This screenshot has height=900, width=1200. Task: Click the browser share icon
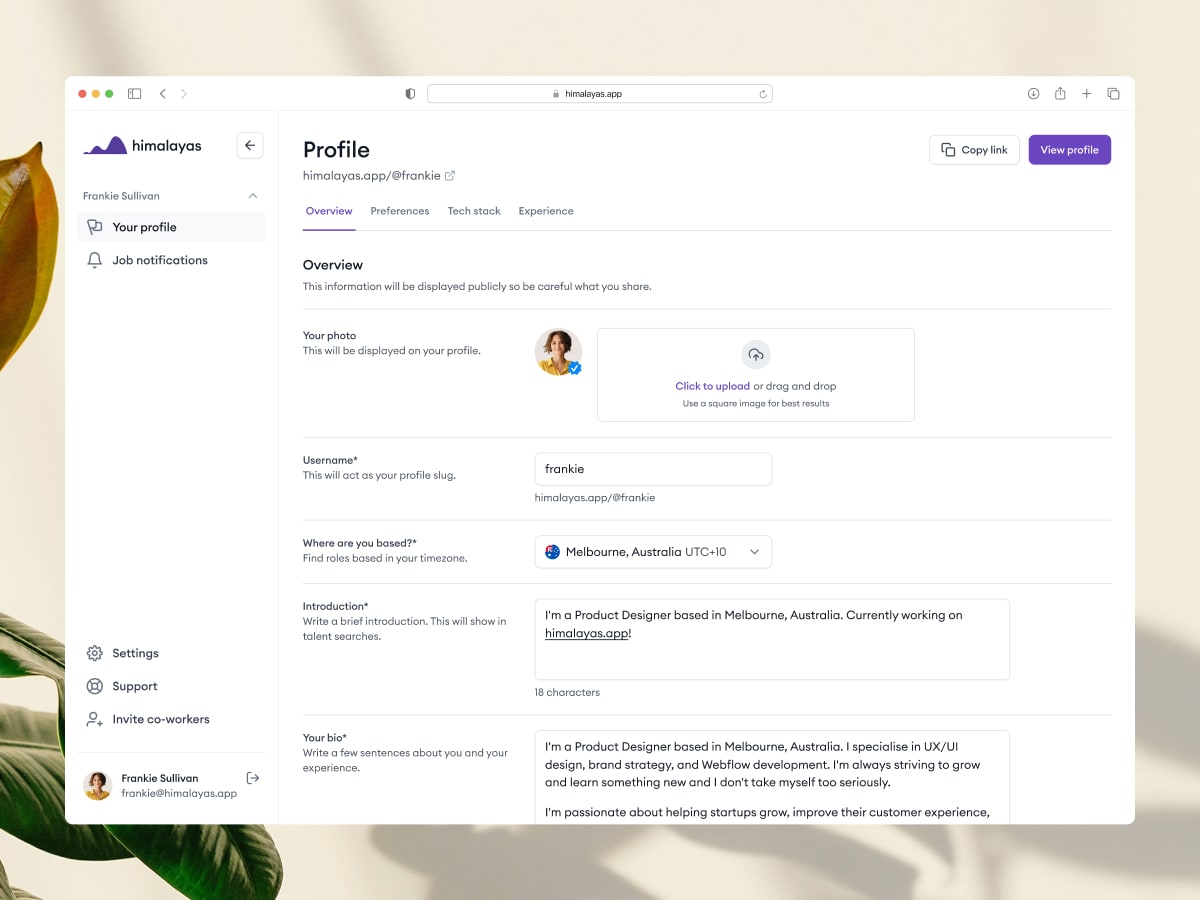click(1060, 94)
